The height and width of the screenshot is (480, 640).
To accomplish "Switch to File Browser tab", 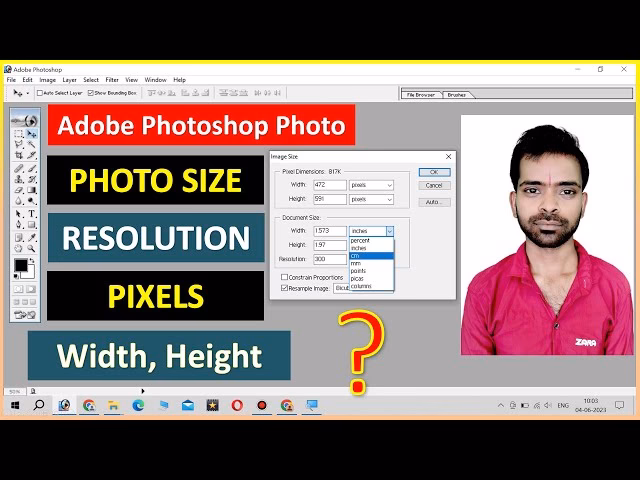I will (420, 95).
